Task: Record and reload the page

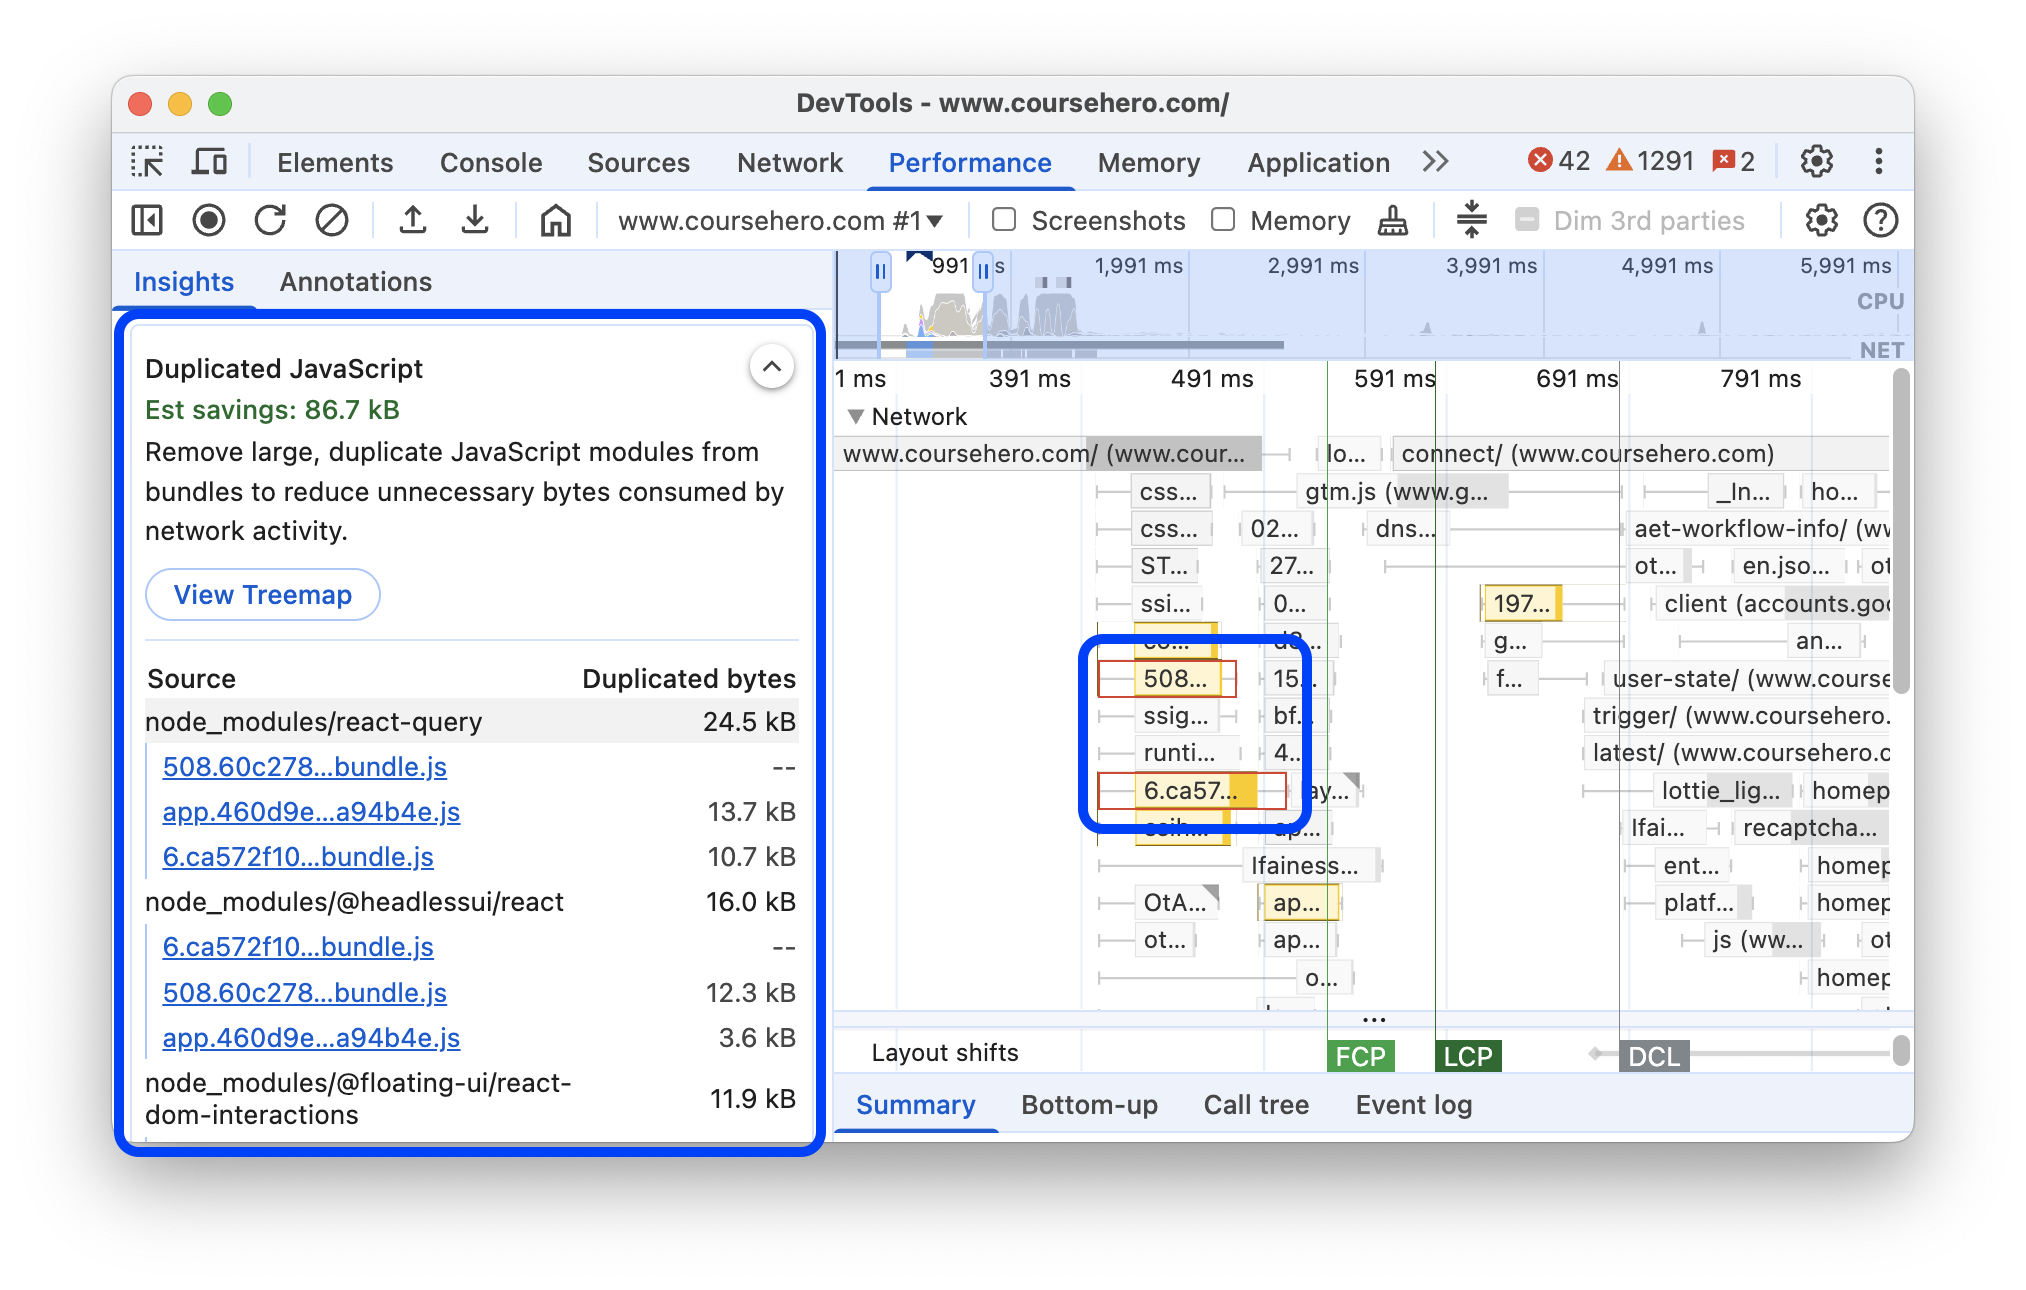Action: (x=271, y=220)
